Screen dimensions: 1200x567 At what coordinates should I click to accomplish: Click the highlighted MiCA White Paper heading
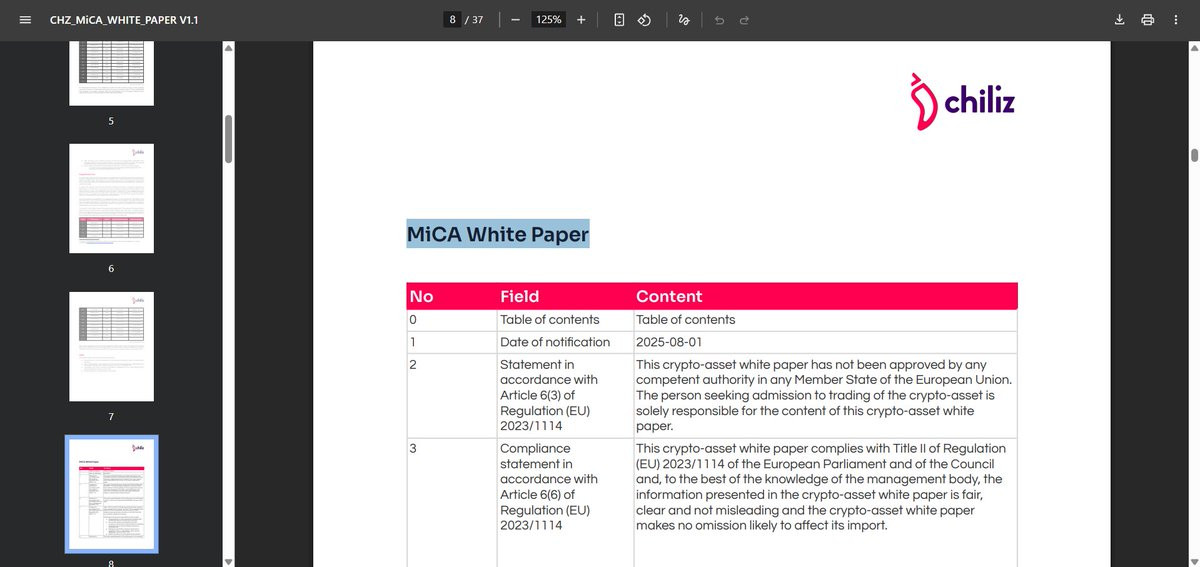[x=498, y=234]
